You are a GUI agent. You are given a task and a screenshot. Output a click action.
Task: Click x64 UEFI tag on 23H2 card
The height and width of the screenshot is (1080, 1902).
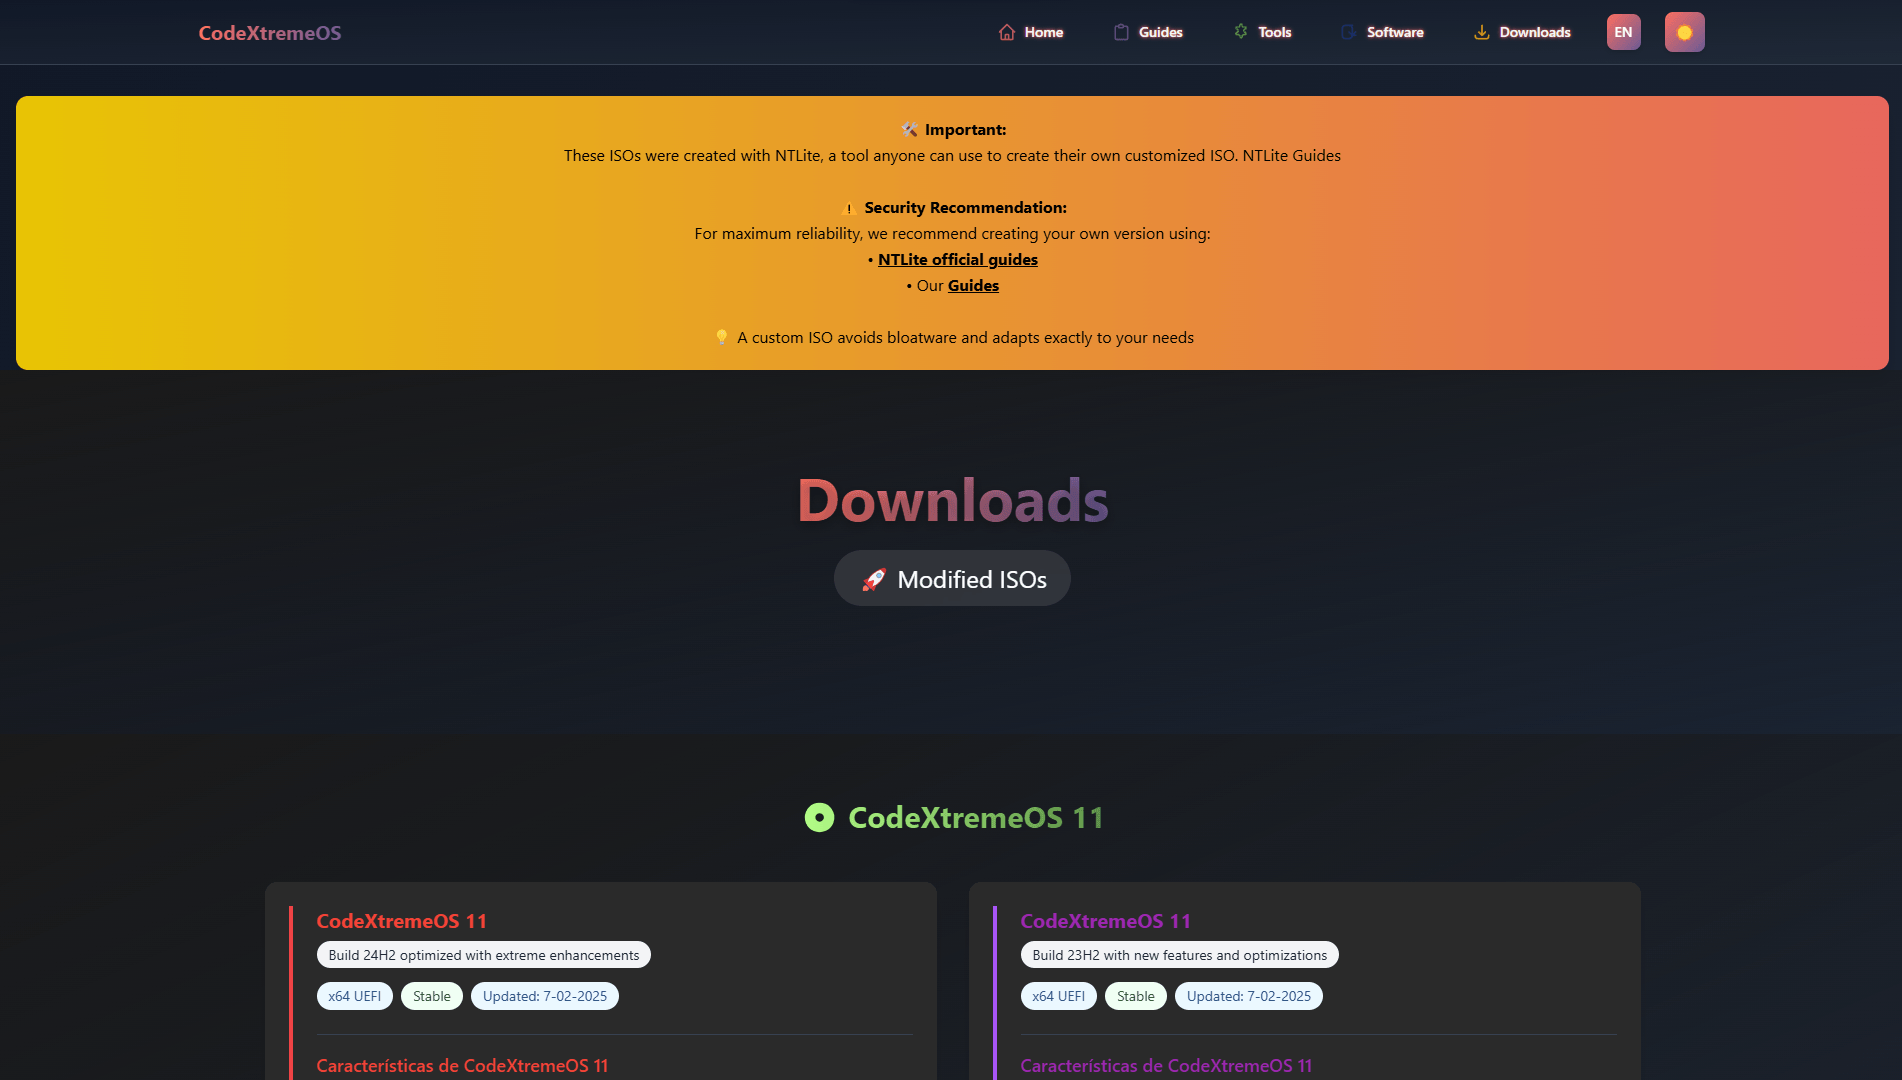pyautogui.click(x=1059, y=996)
